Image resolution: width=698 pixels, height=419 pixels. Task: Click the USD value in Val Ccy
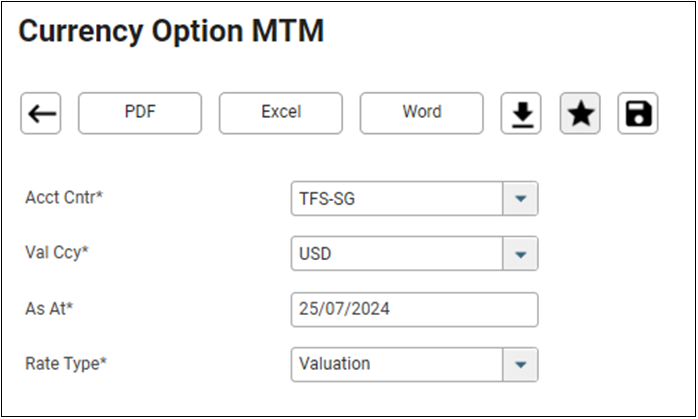point(315,254)
